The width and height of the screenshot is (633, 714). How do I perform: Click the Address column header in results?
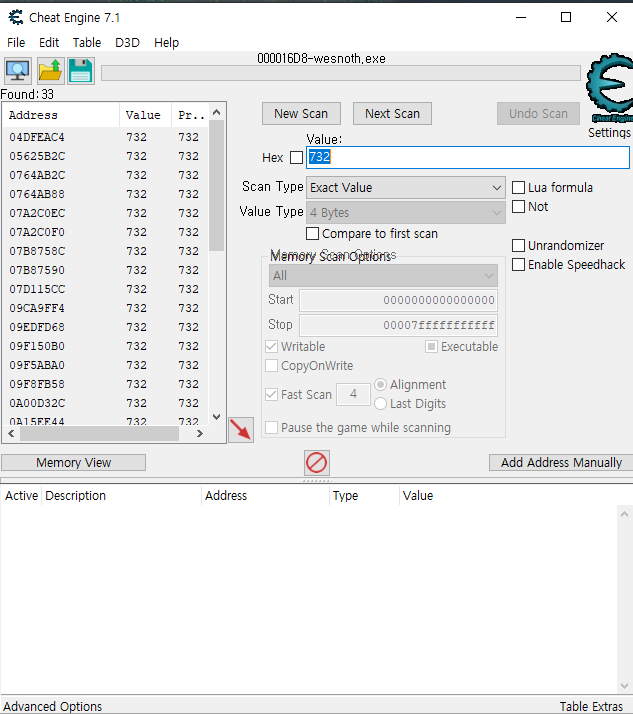click(x=61, y=115)
